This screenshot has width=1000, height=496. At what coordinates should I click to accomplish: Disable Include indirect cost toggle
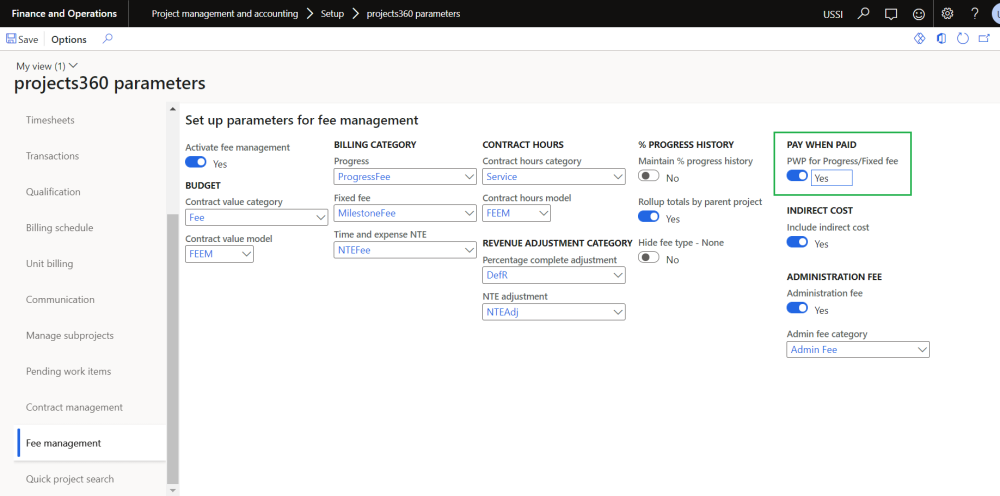pyautogui.click(x=797, y=243)
